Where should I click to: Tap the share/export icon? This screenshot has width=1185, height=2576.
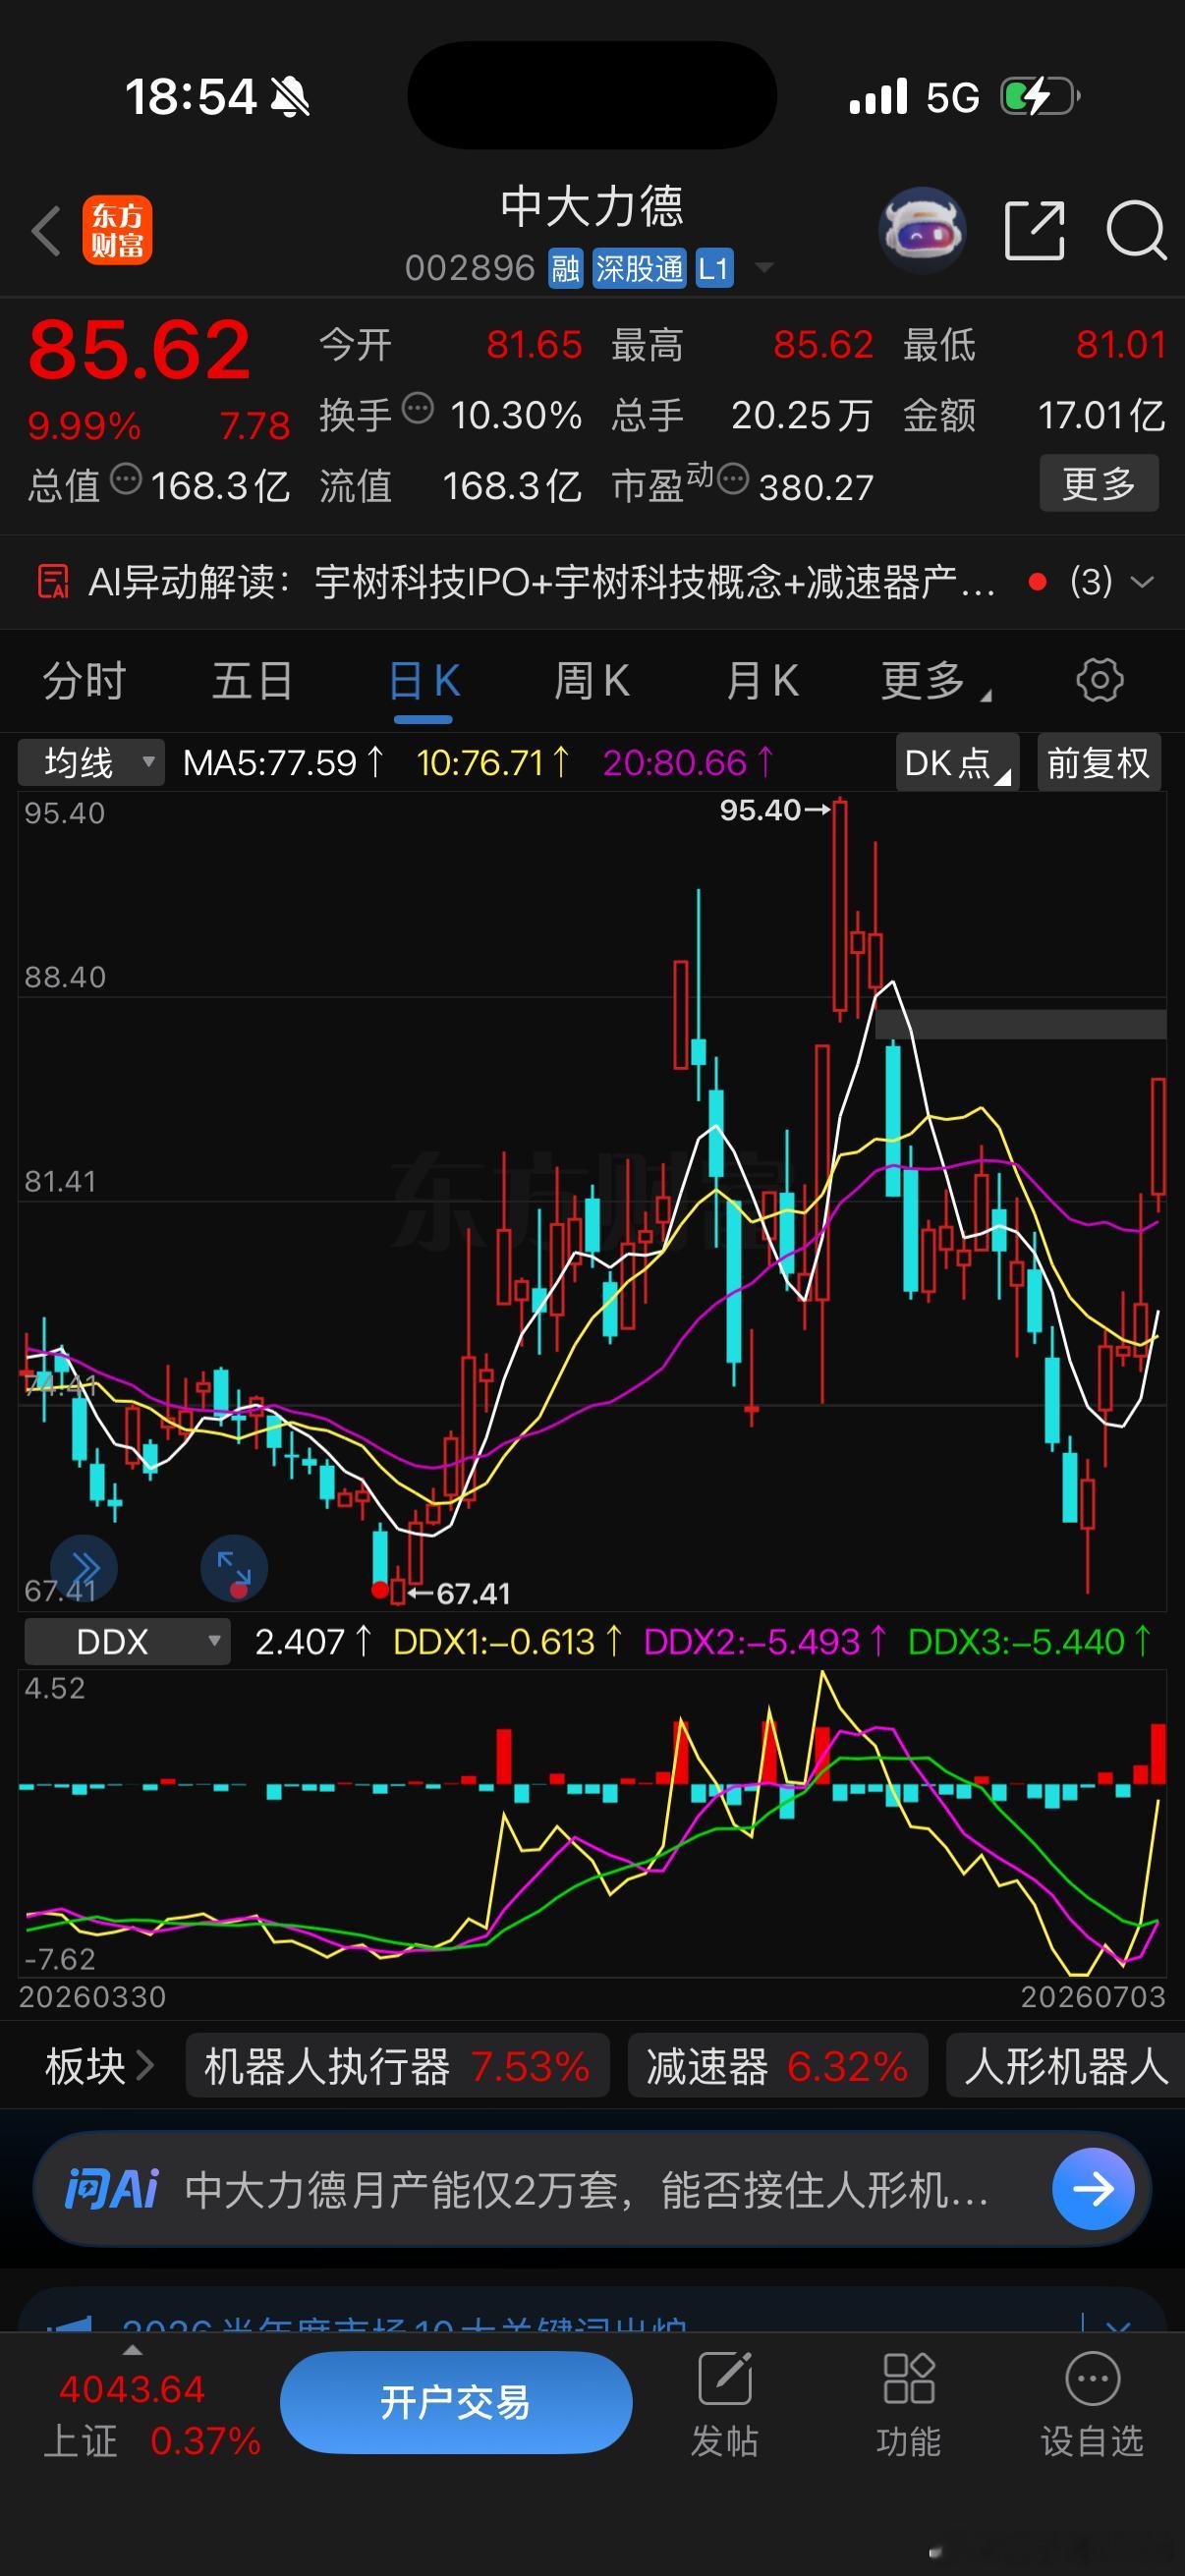pos(1034,230)
